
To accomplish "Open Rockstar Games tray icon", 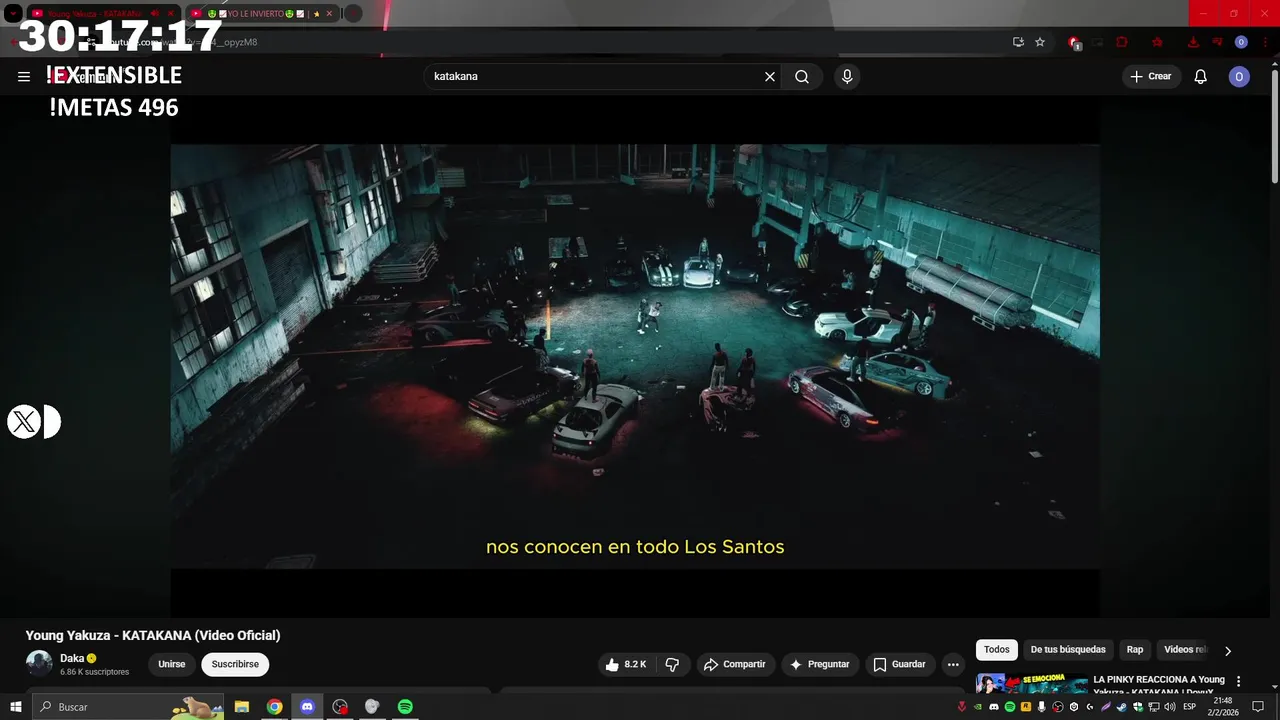I will 1025,707.
